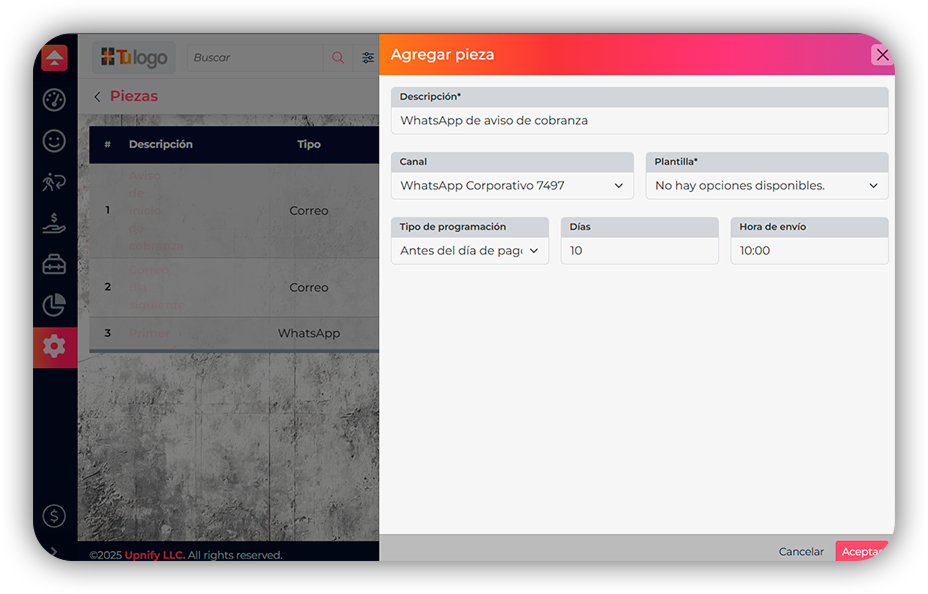This screenshot has width=928, height=594.
Task: Open the filter sliders icon beside search
Action: point(368,57)
